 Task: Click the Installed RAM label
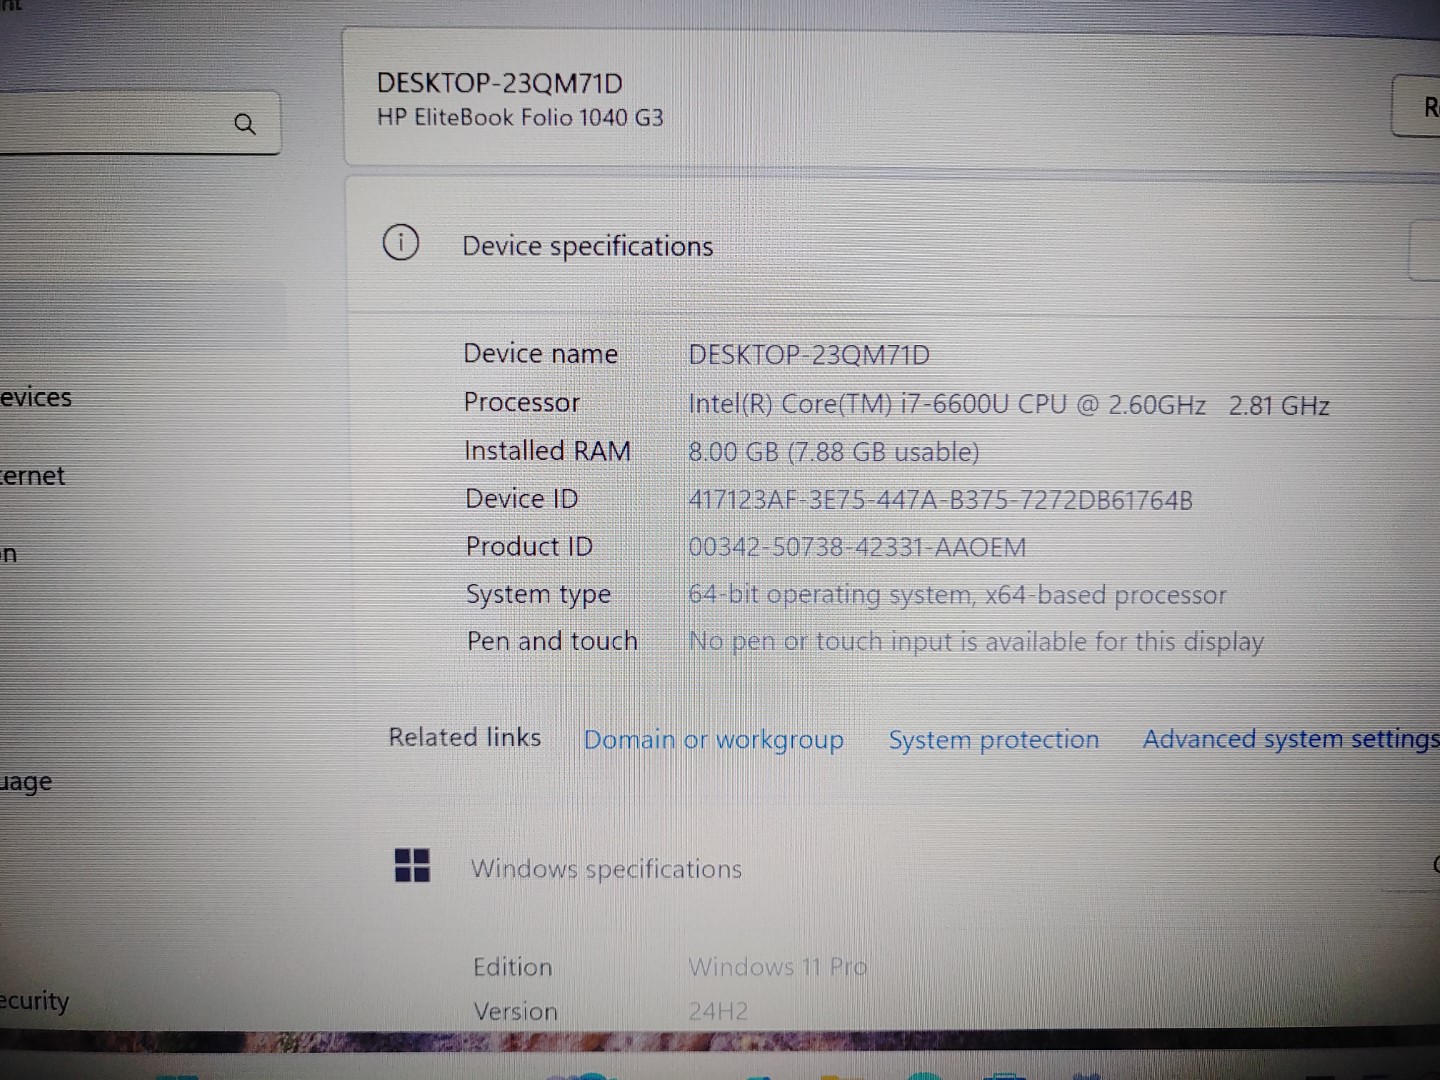click(547, 451)
